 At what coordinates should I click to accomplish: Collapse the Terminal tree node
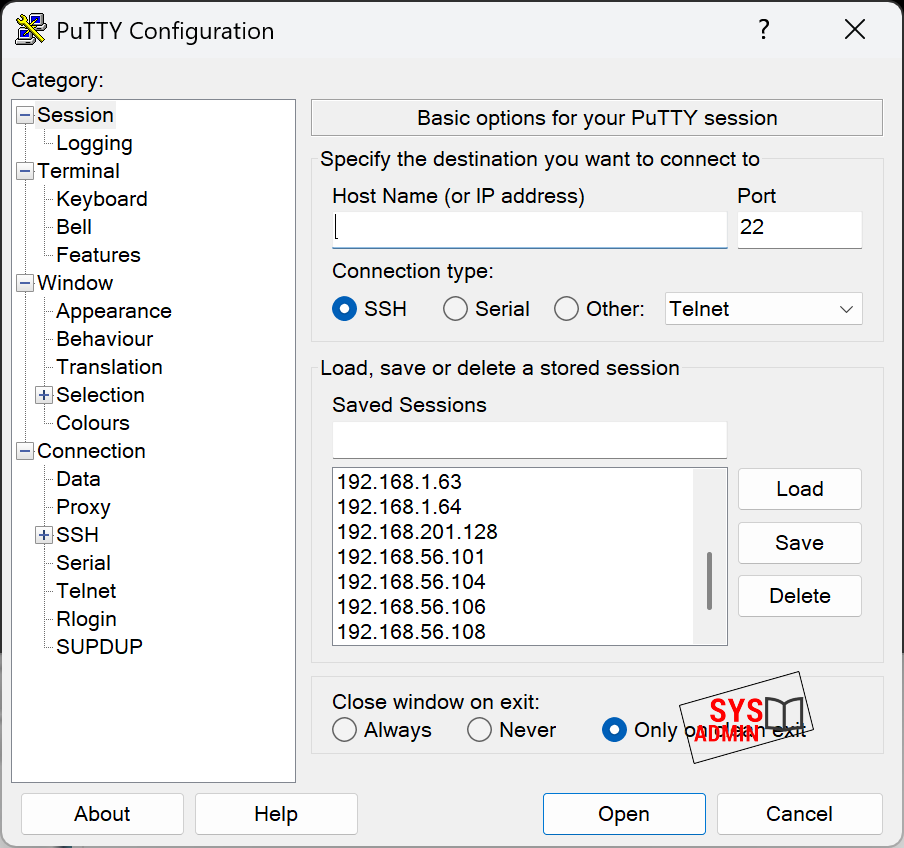pos(25,171)
